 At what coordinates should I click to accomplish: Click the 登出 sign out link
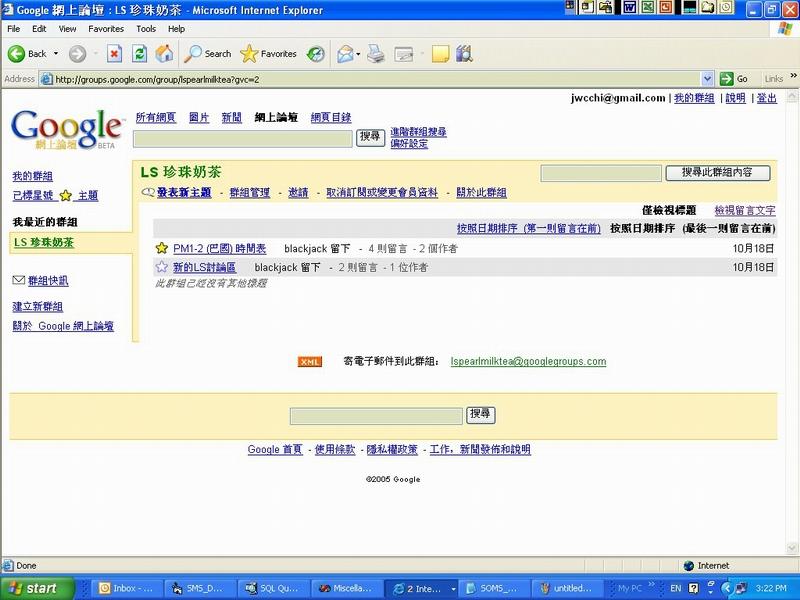point(766,98)
